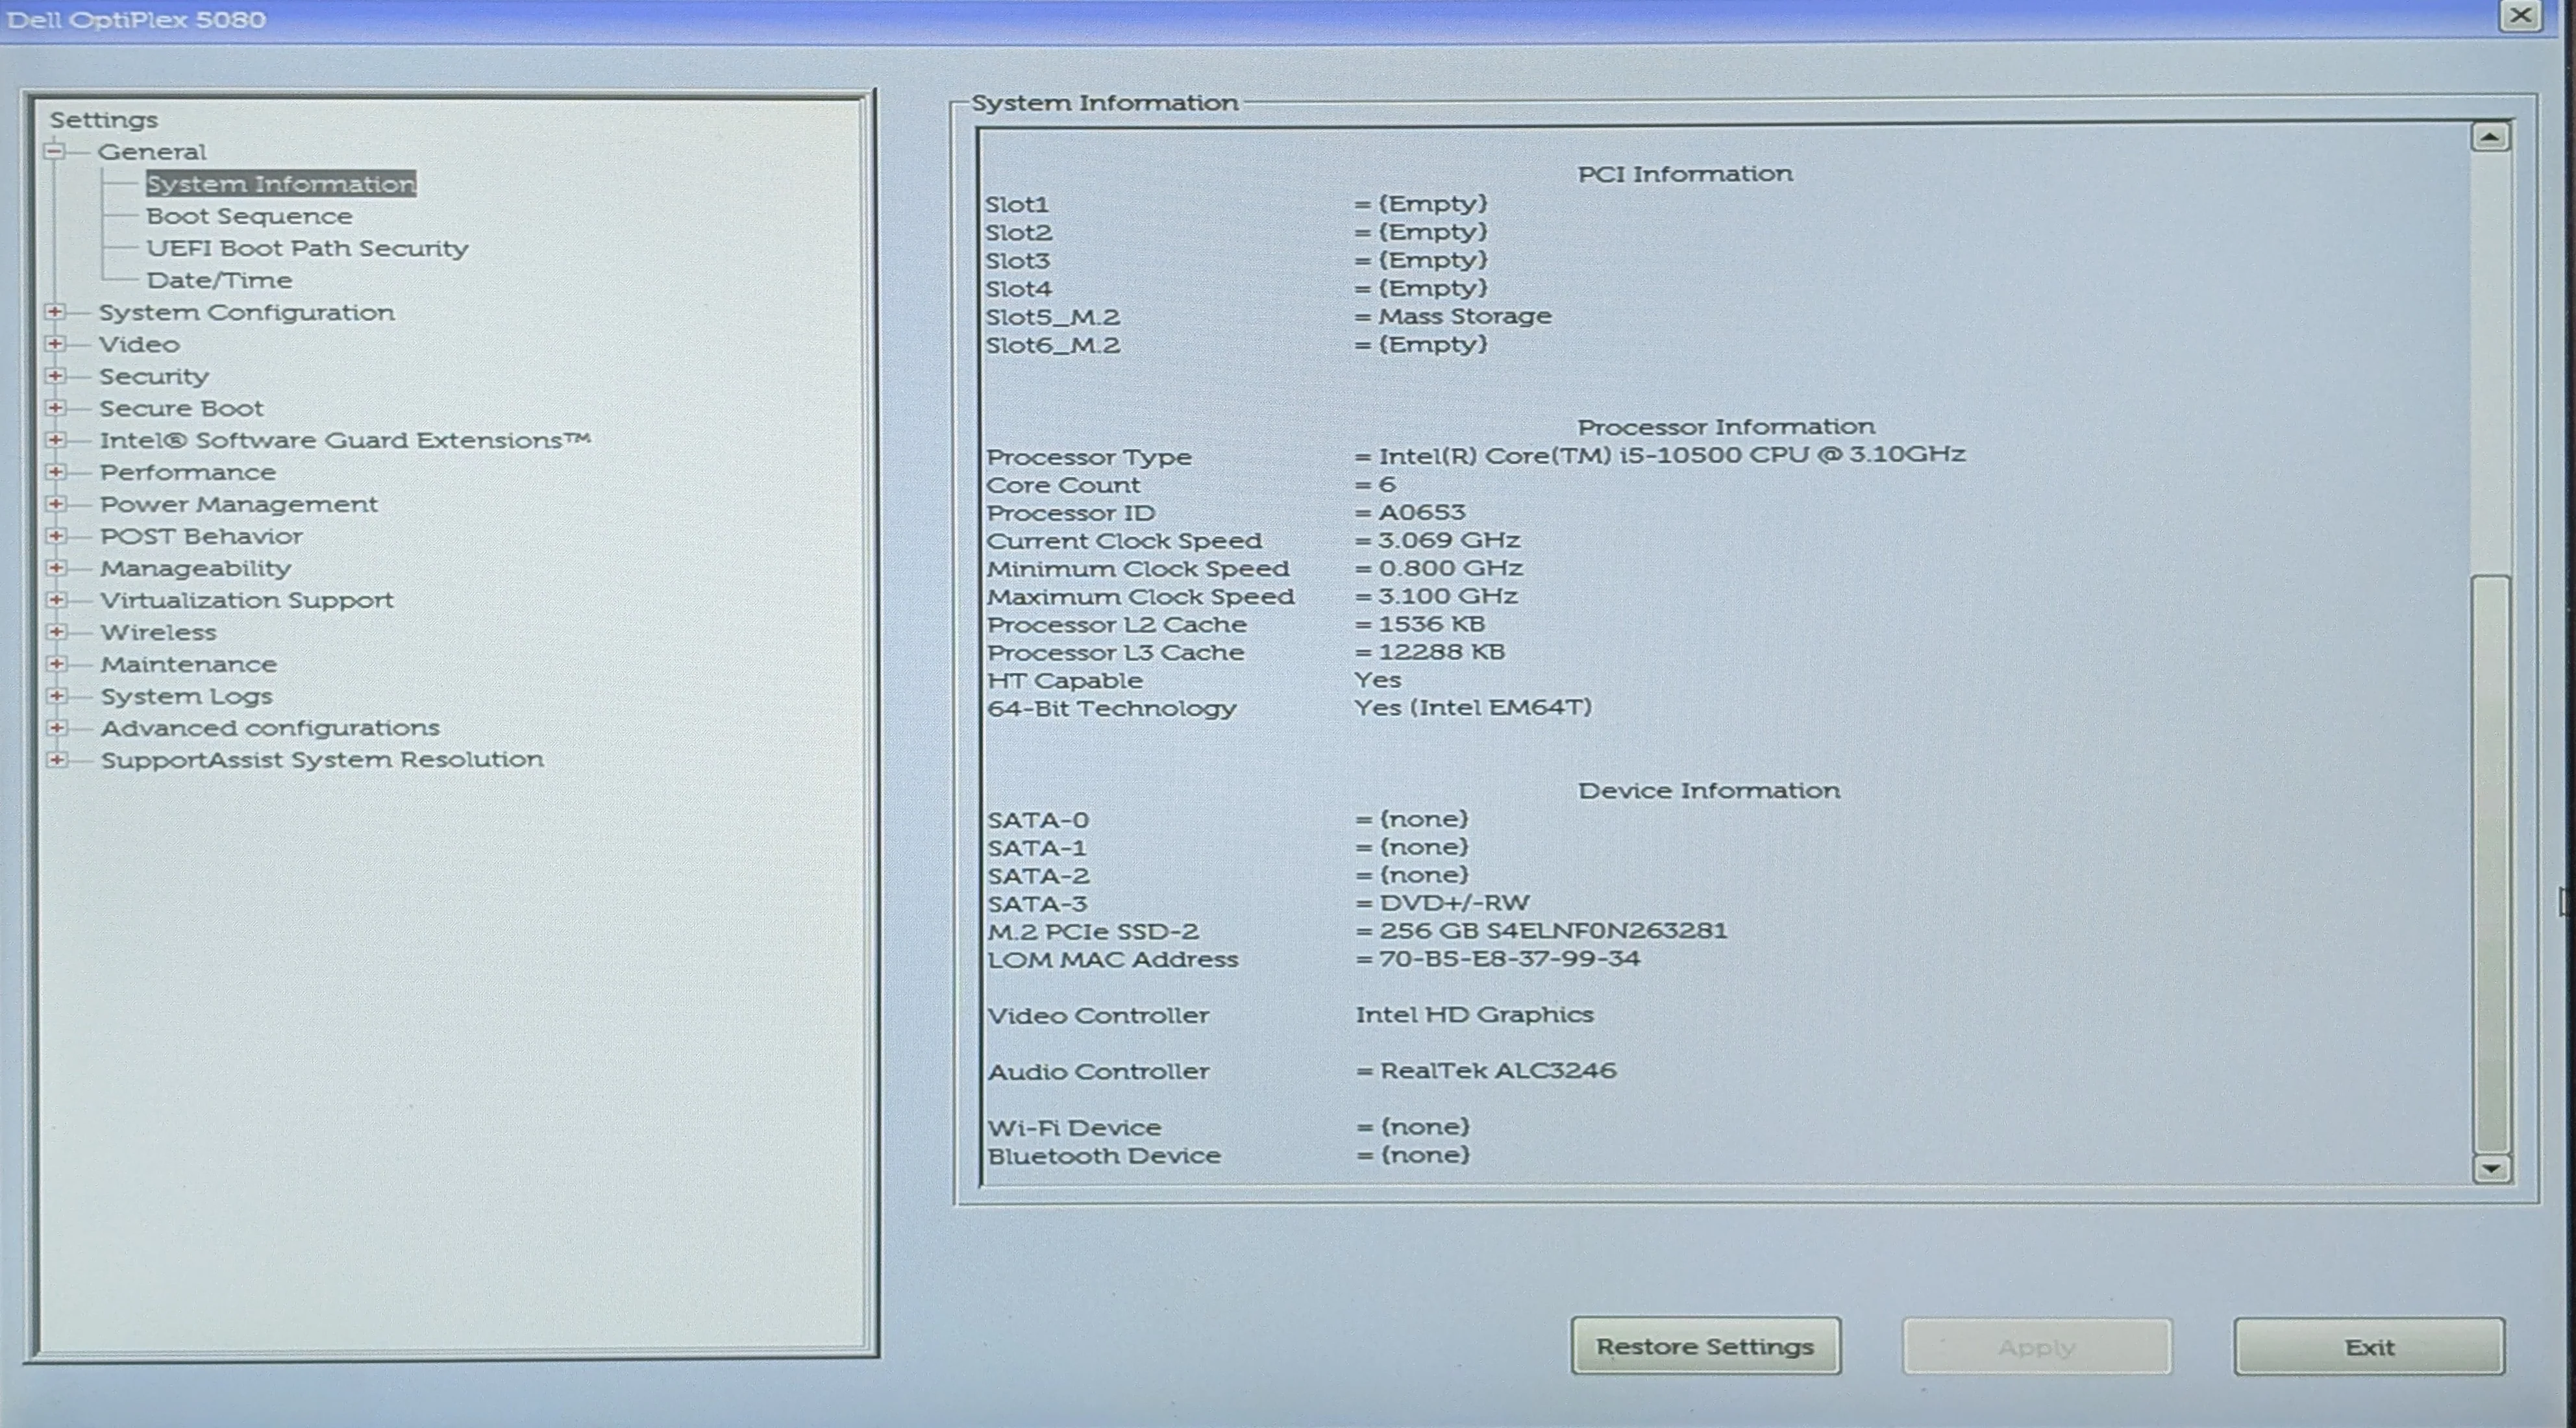Click the Processor Type value text
Image resolution: width=2576 pixels, height=1428 pixels.
[x=1671, y=455]
